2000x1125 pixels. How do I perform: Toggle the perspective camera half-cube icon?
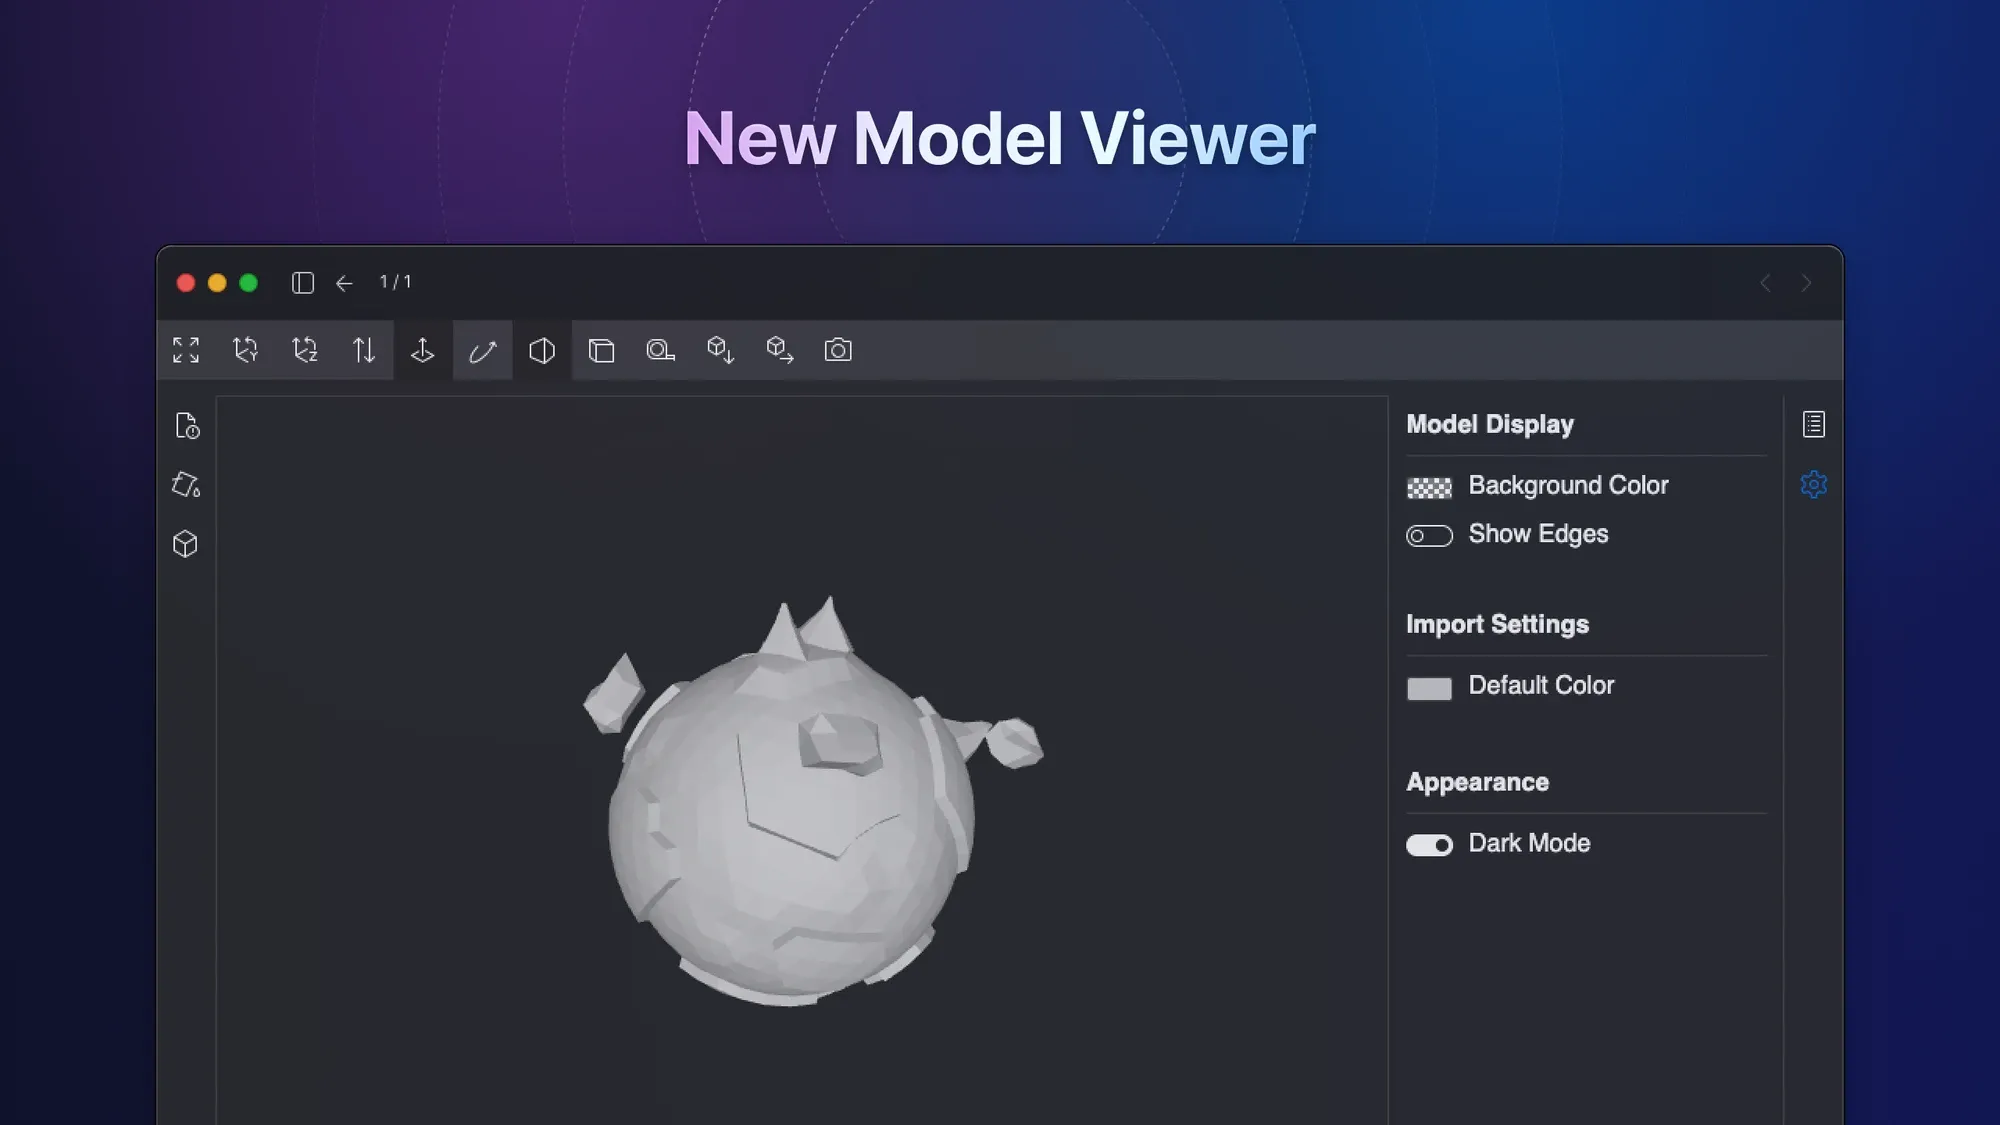542,350
